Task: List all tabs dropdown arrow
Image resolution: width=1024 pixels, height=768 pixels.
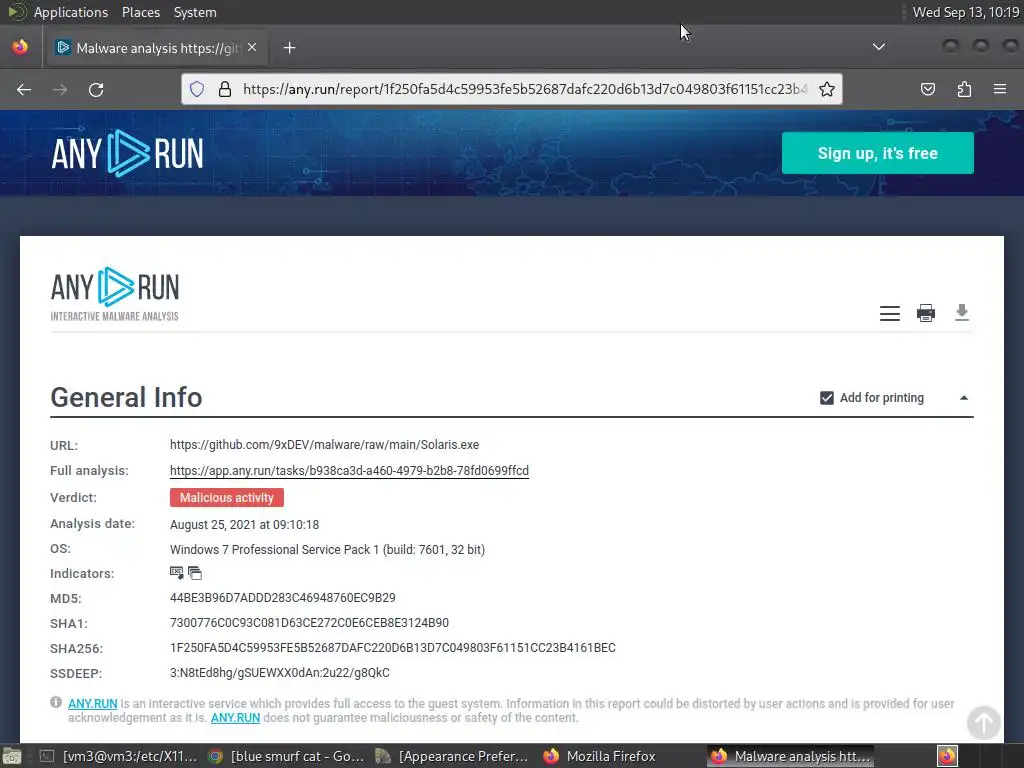Action: tap(879, 47)
